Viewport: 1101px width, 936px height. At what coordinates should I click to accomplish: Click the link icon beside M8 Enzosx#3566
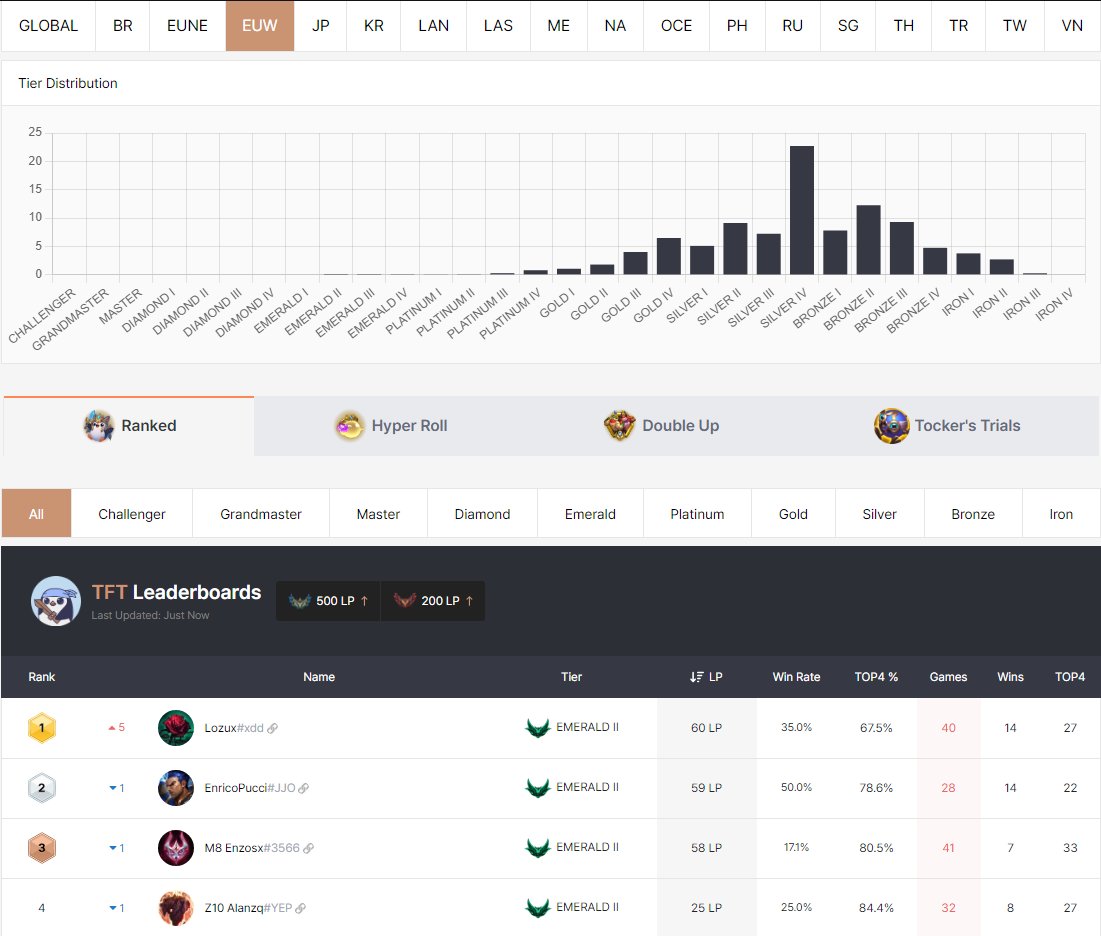tap(308, 848)
